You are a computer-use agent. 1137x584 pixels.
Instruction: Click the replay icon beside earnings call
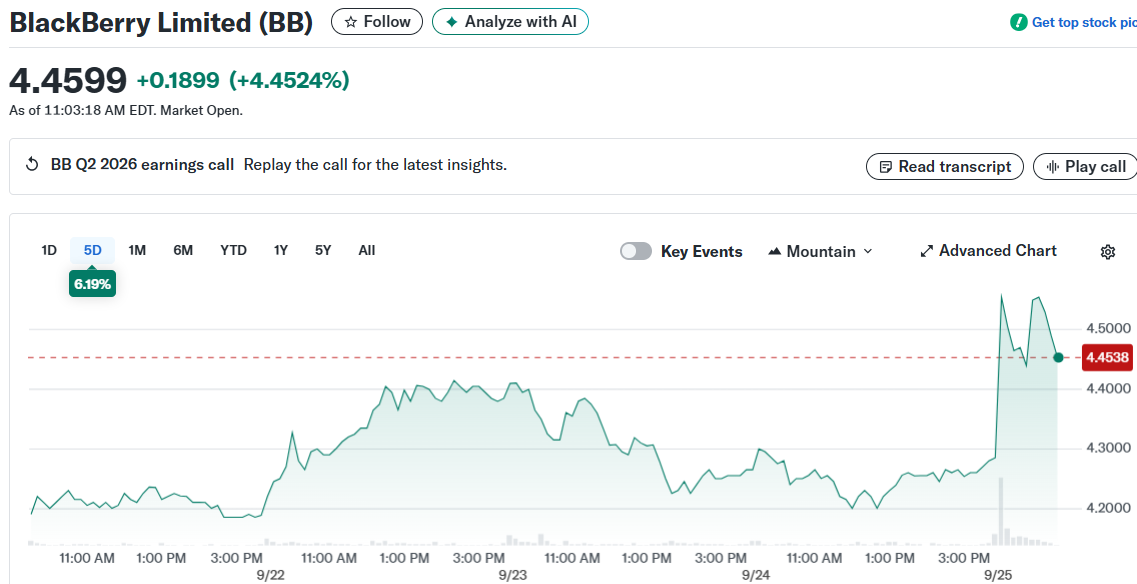[32, 165]
